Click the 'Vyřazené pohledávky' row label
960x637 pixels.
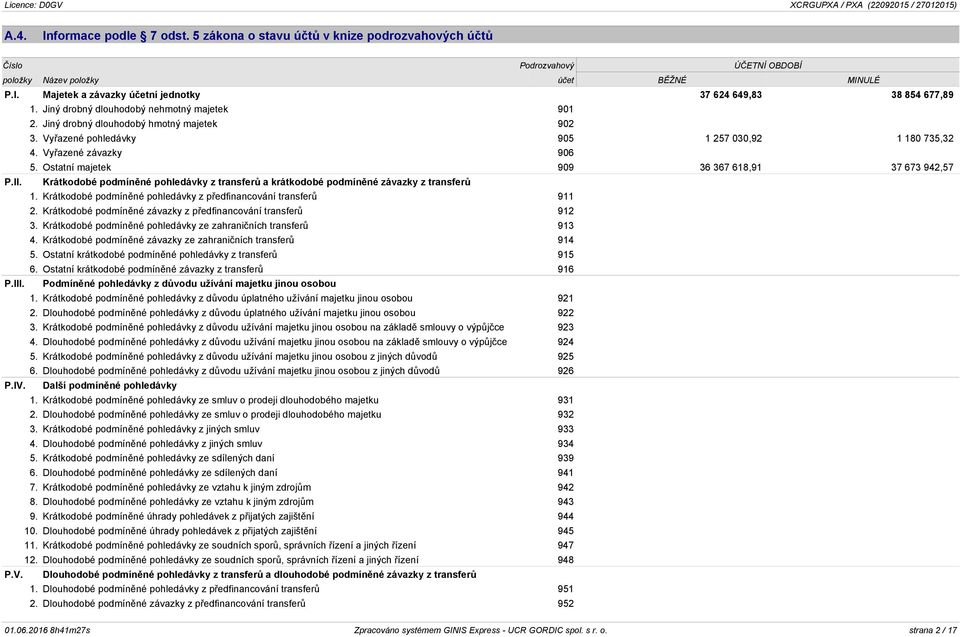[89, 138]
